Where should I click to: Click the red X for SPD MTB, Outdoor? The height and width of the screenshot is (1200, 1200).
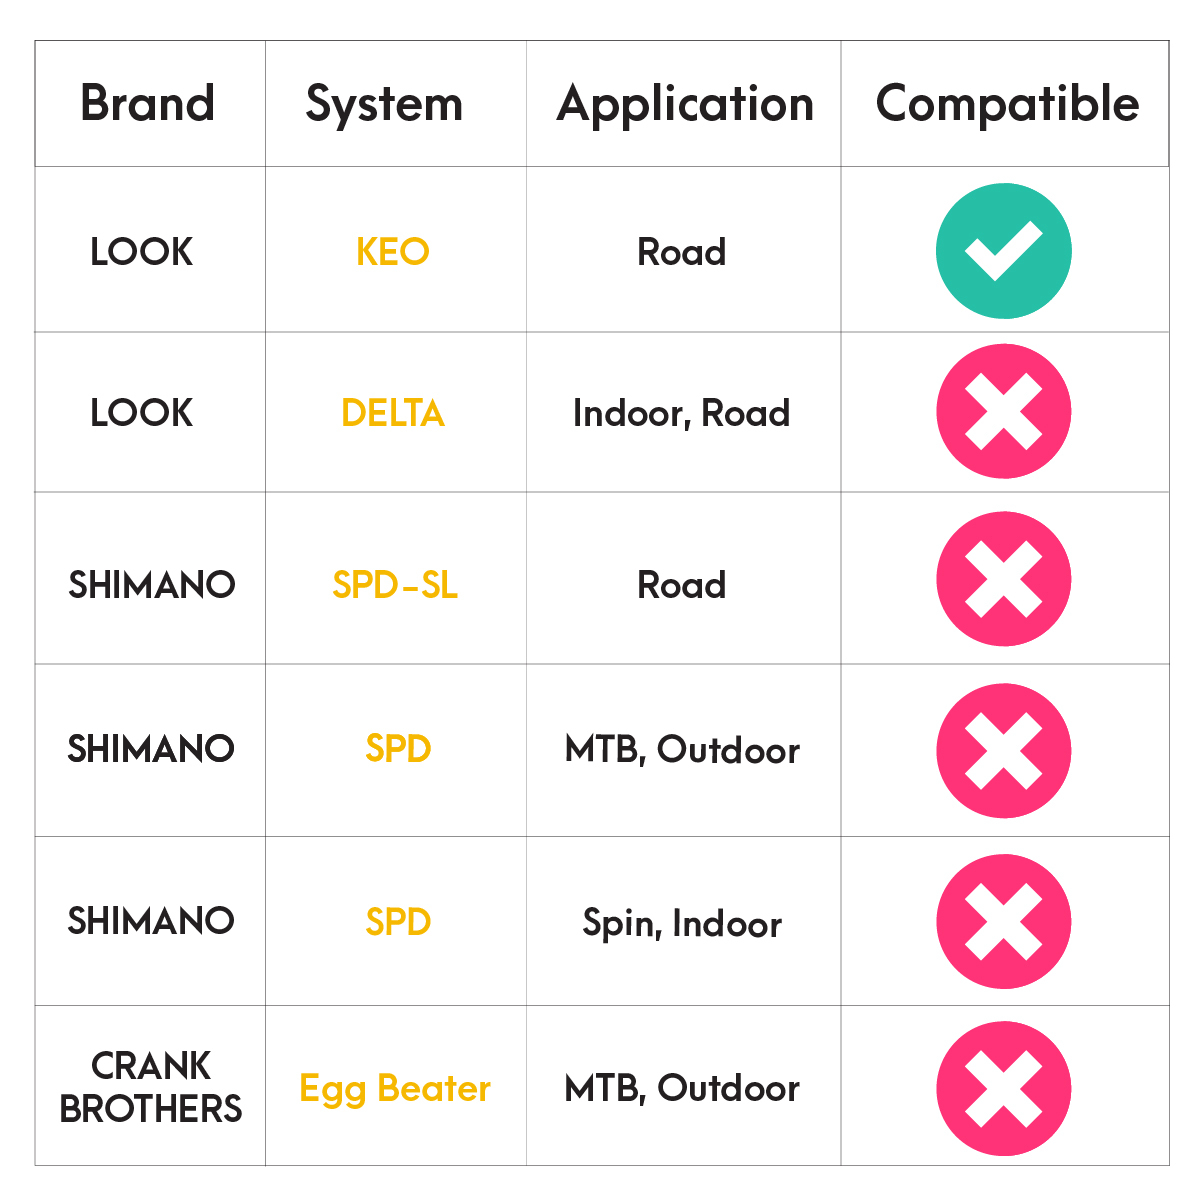(1003, 750)
